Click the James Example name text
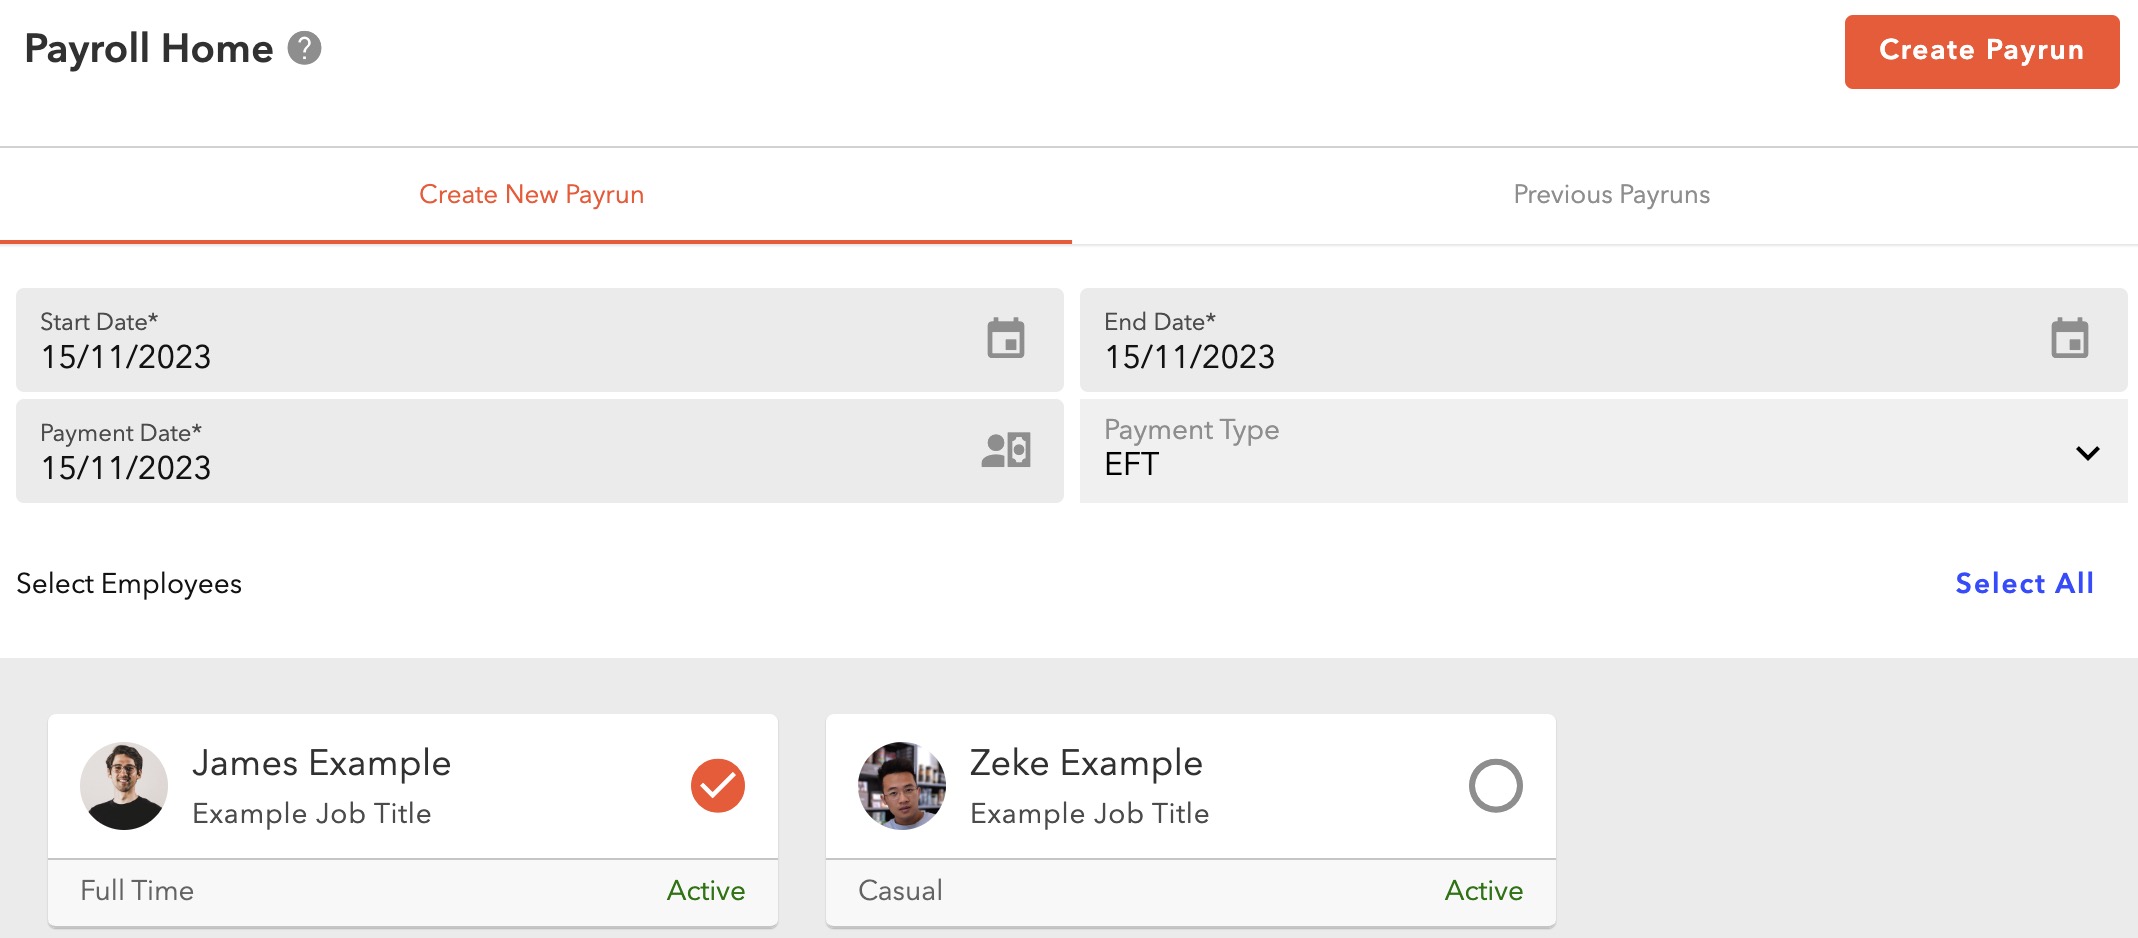This screenshot has width=2138, height=938. 321,763
